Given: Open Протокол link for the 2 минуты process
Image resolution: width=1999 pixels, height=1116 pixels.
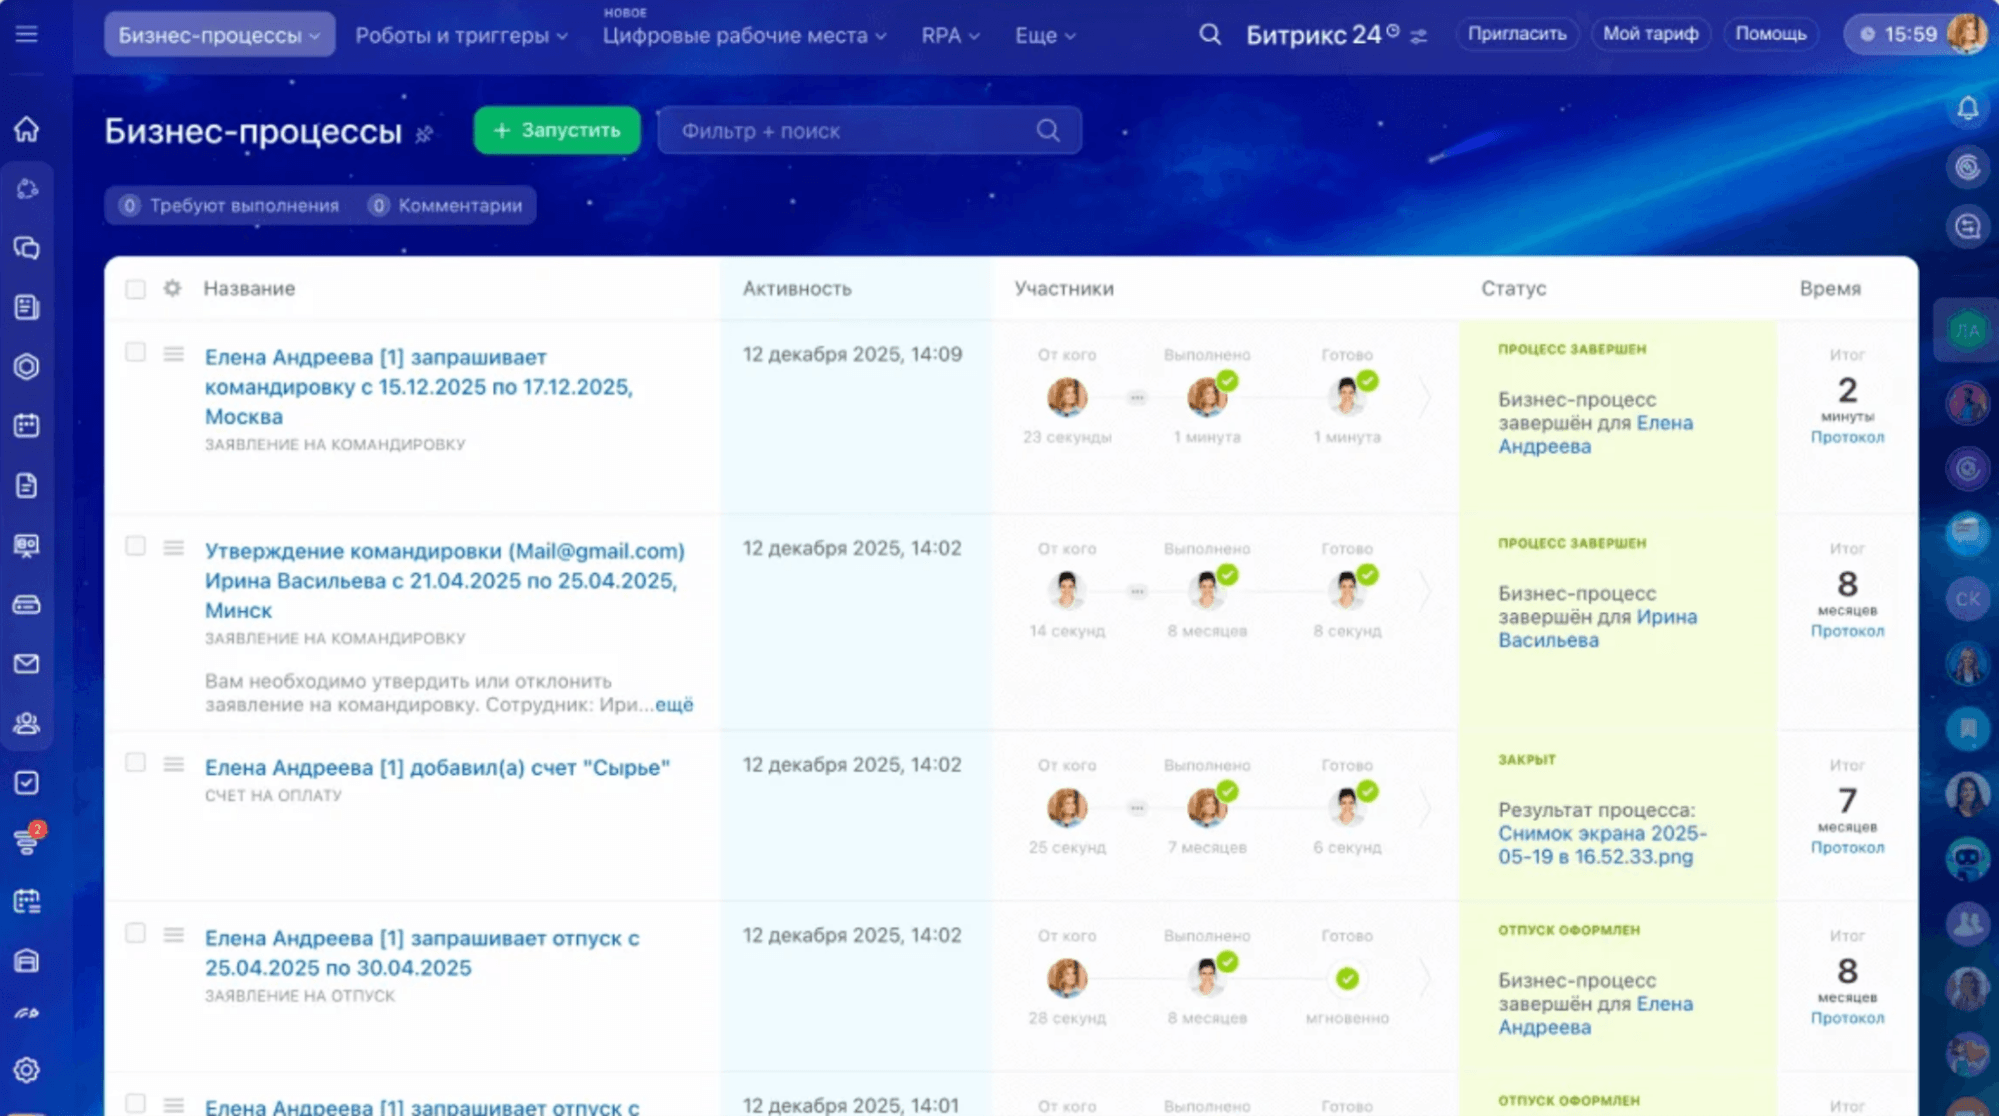Looking at the screenshot, I should (x=1847, y=437).
